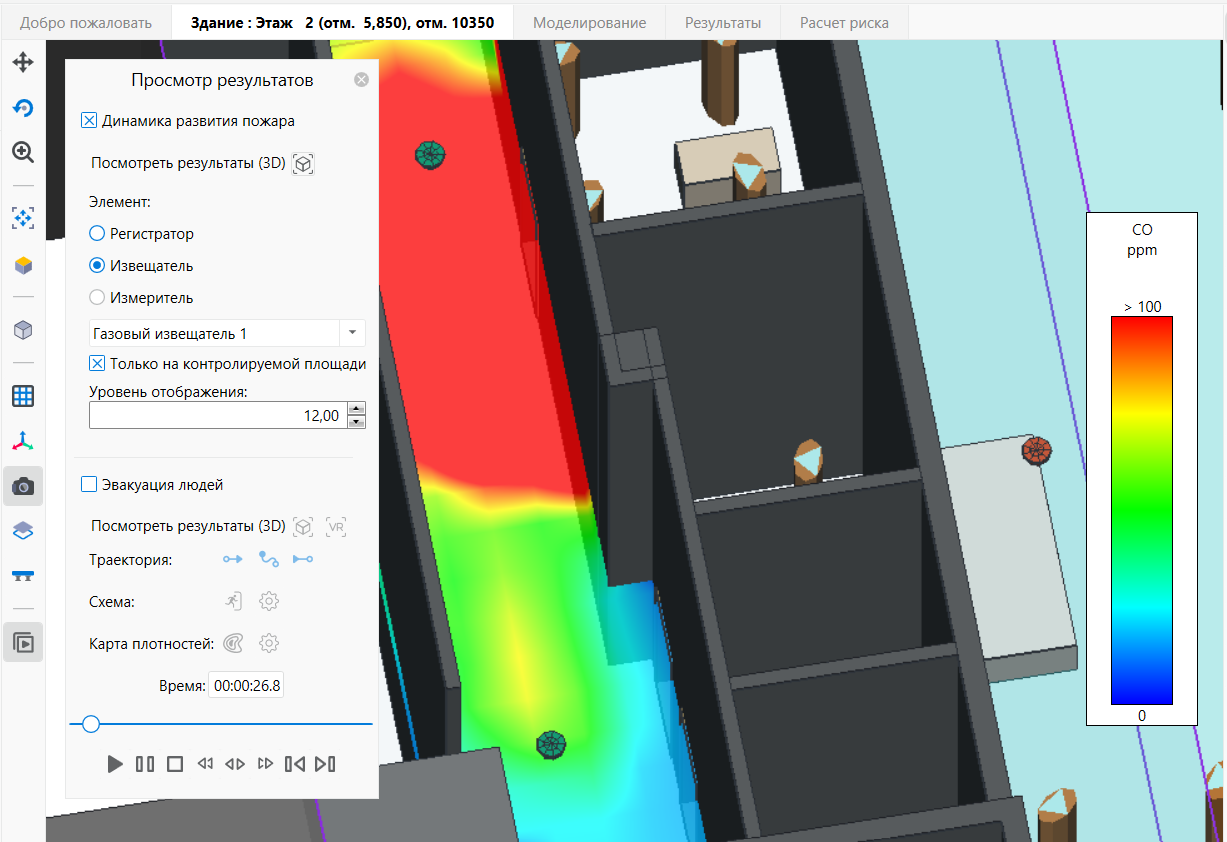Toggle the blue grid icon

22,396
